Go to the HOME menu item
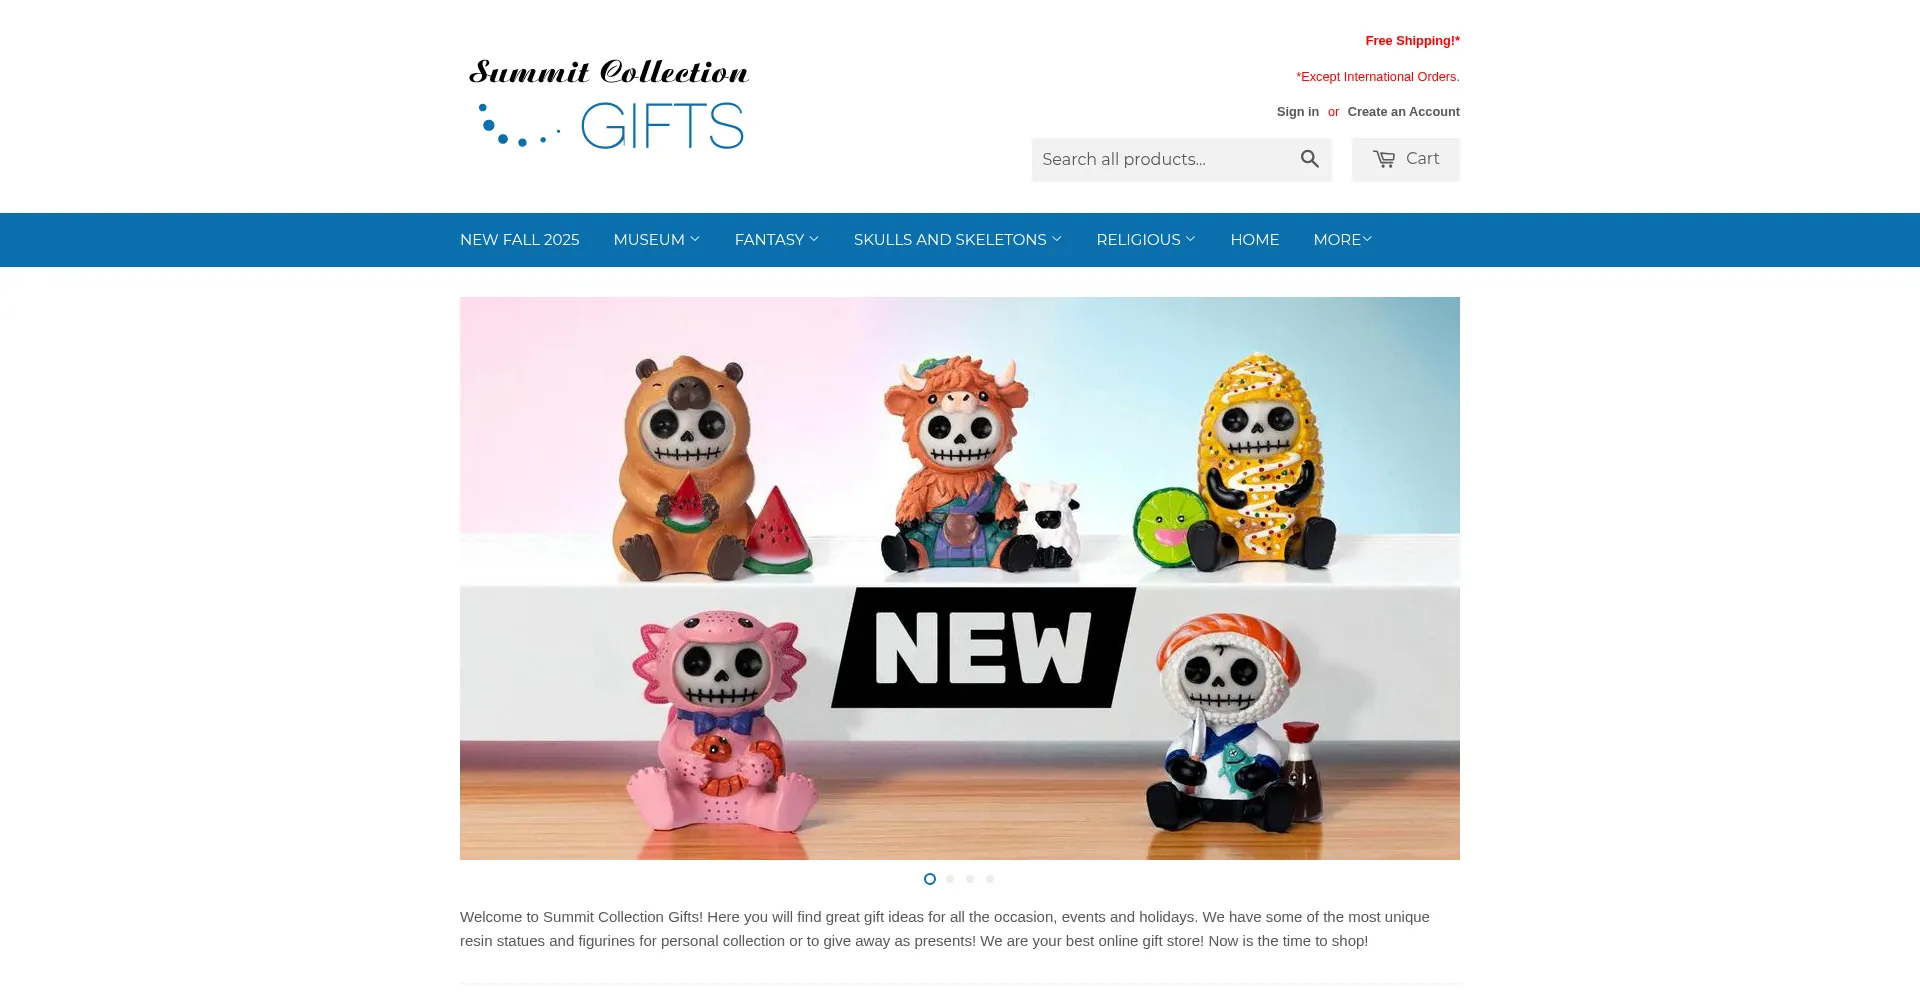Screen dimensions: 1920x993 tap(1255, 240)
